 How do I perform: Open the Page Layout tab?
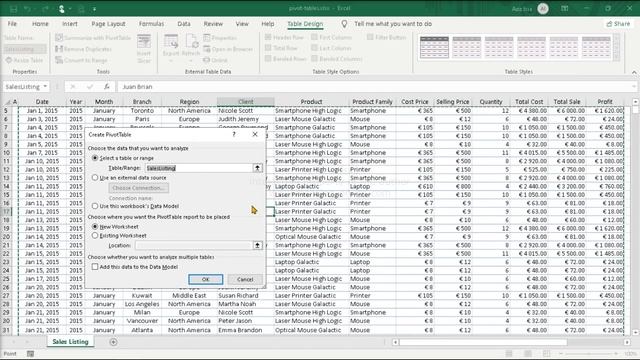[x=108, y=24]
